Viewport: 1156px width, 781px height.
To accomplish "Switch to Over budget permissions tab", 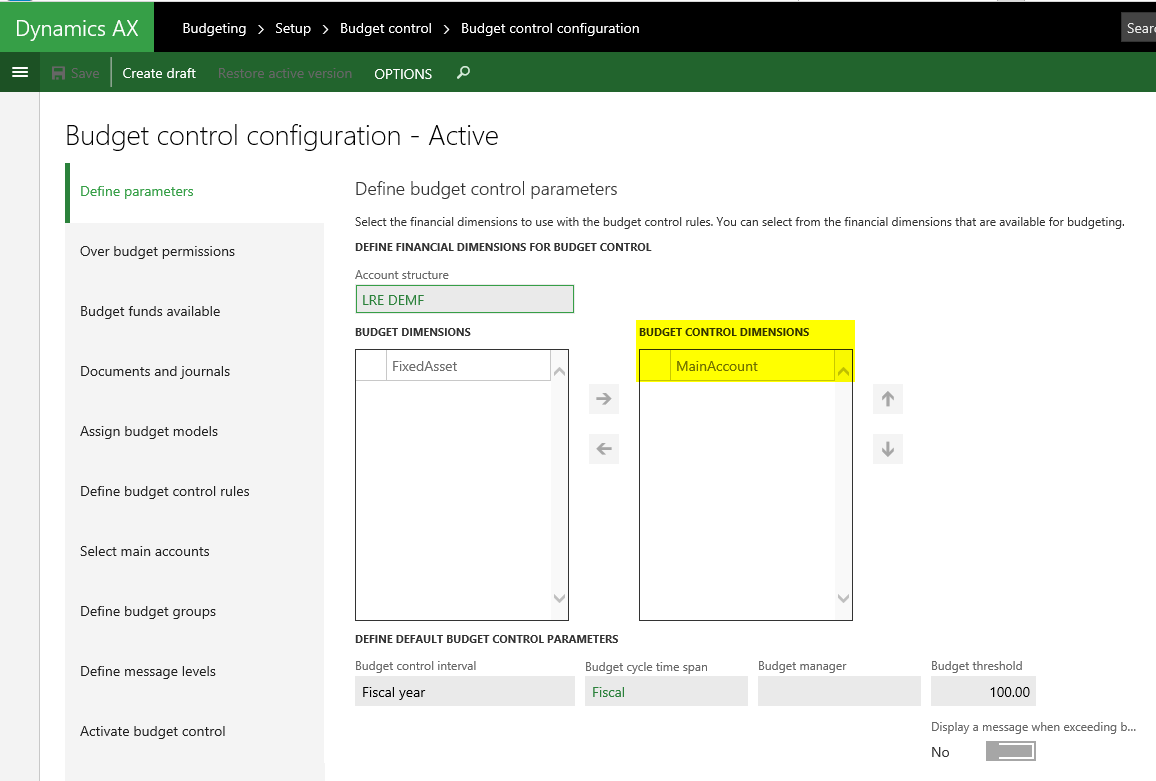I will [x=157, y=251].
